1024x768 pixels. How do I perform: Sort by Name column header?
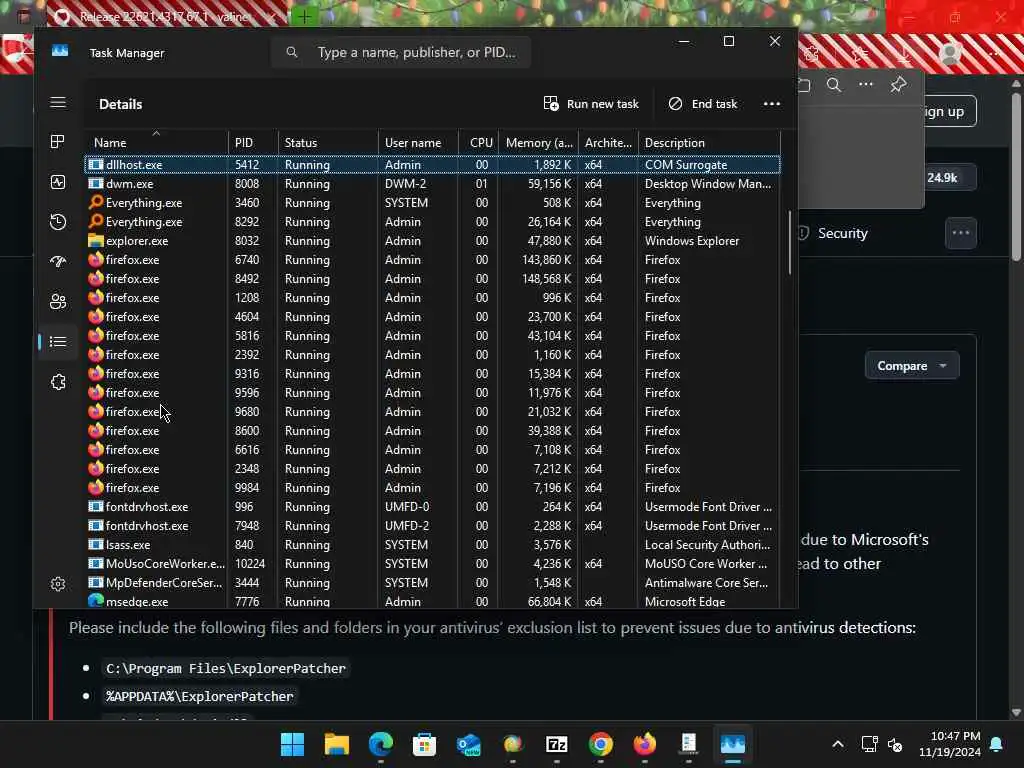(x=155, y=142)
